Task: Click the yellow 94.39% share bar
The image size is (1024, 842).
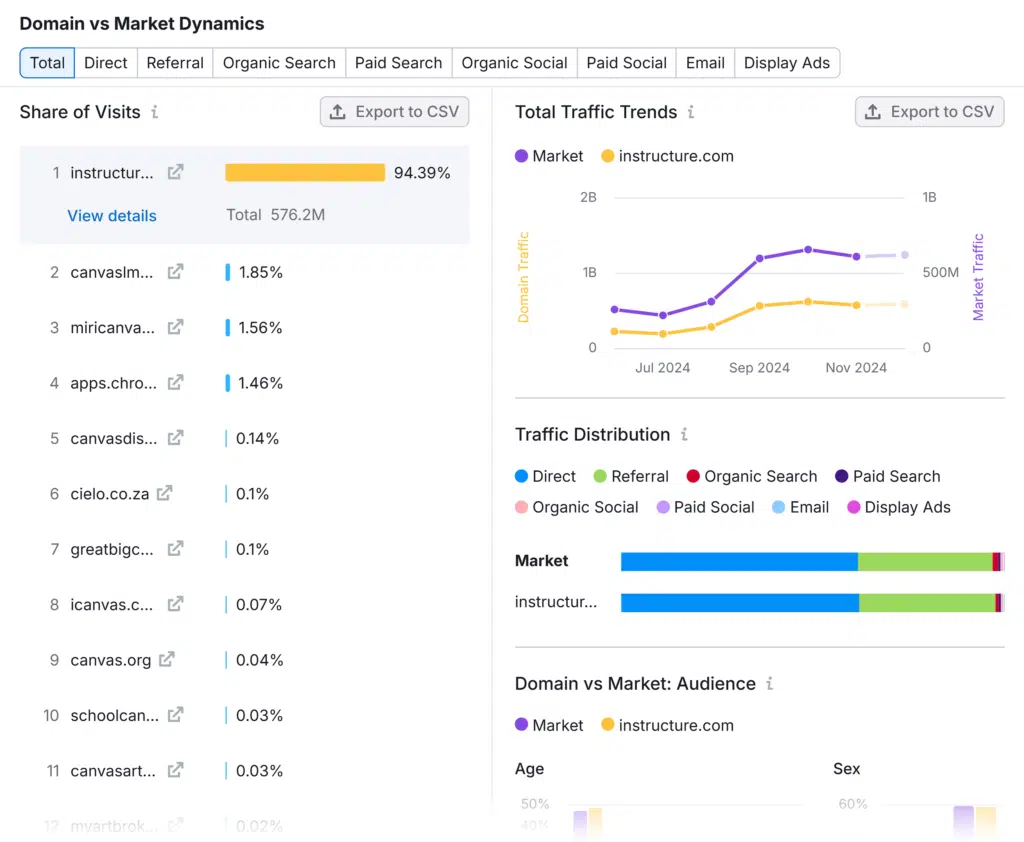Action: [x=305, y=173]
